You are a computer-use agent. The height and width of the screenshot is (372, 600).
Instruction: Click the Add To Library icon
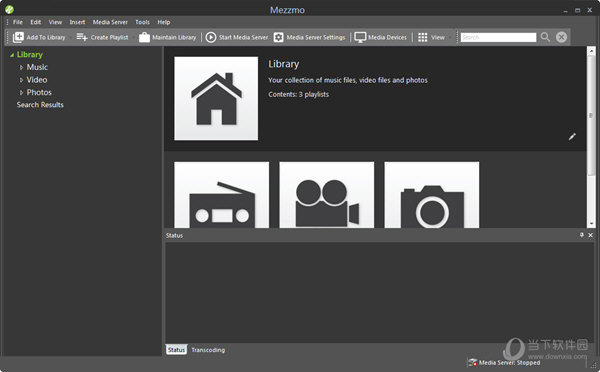(18, 37)
